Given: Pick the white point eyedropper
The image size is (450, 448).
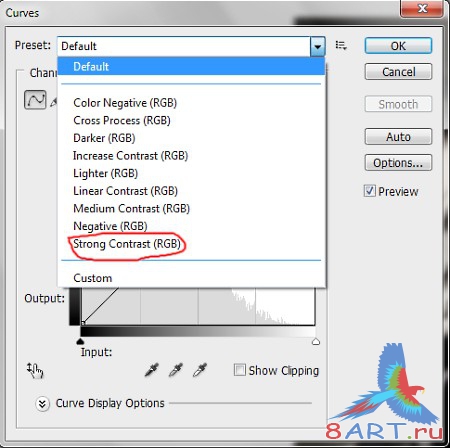Looking at the screenshot, I should [x=200, y=370].
